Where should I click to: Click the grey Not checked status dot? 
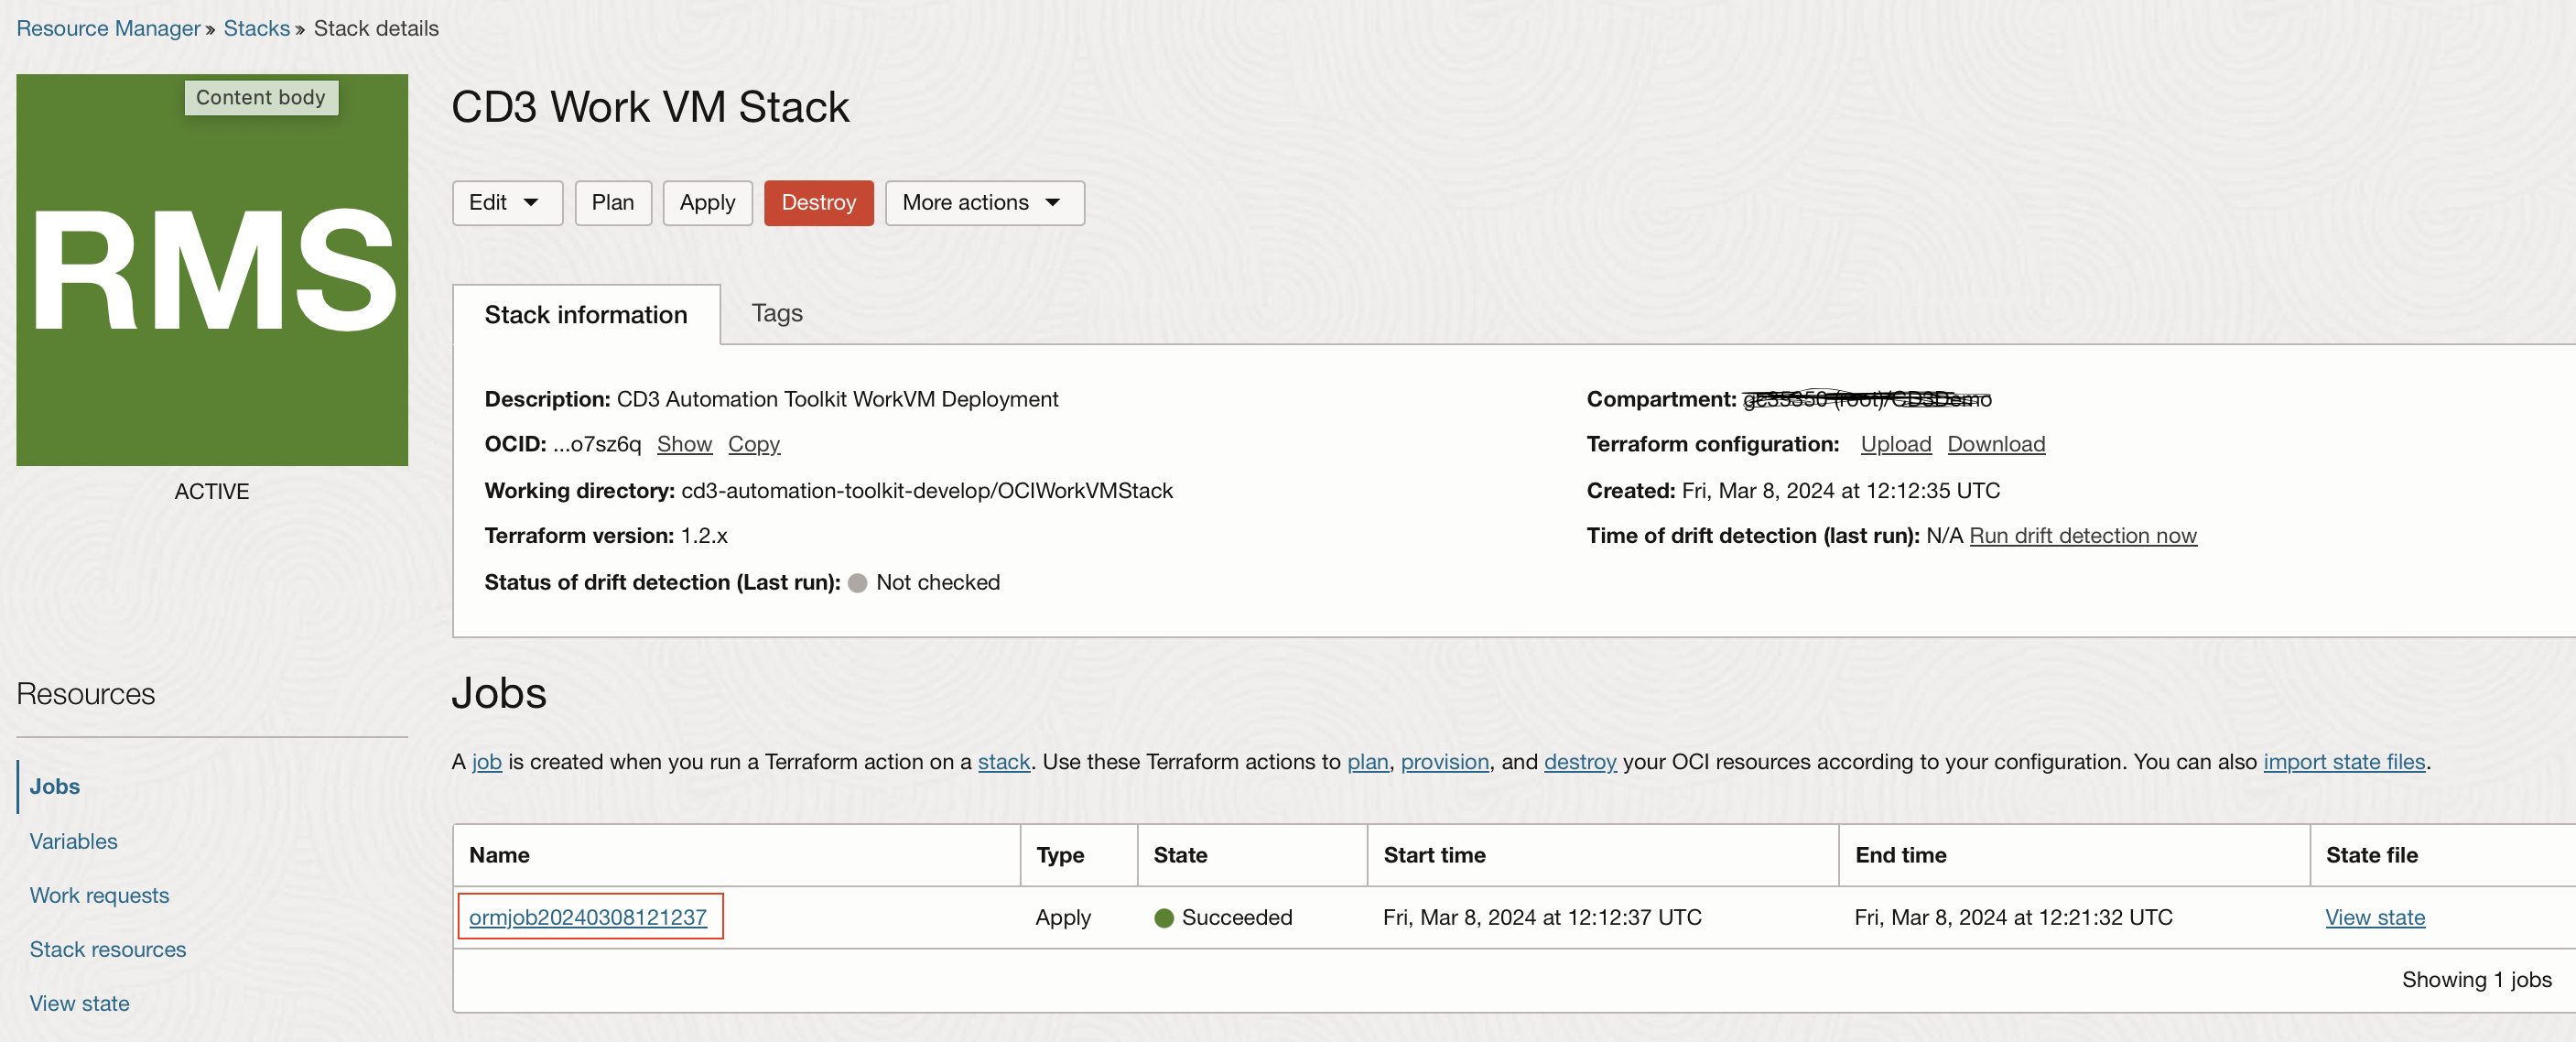click(857, 583)
